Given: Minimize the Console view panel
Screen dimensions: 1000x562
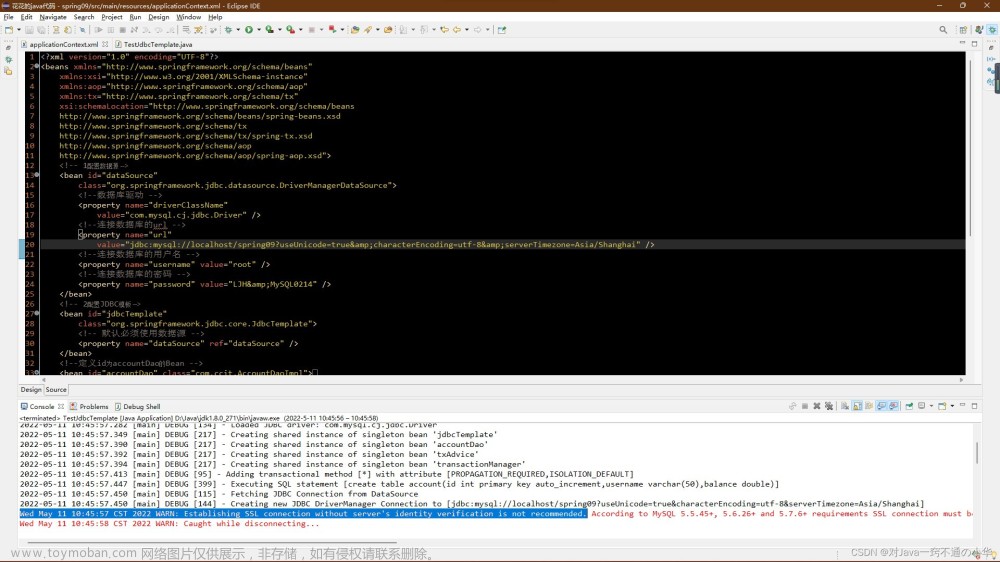Looking at the screenshot, I should [962, 405].
